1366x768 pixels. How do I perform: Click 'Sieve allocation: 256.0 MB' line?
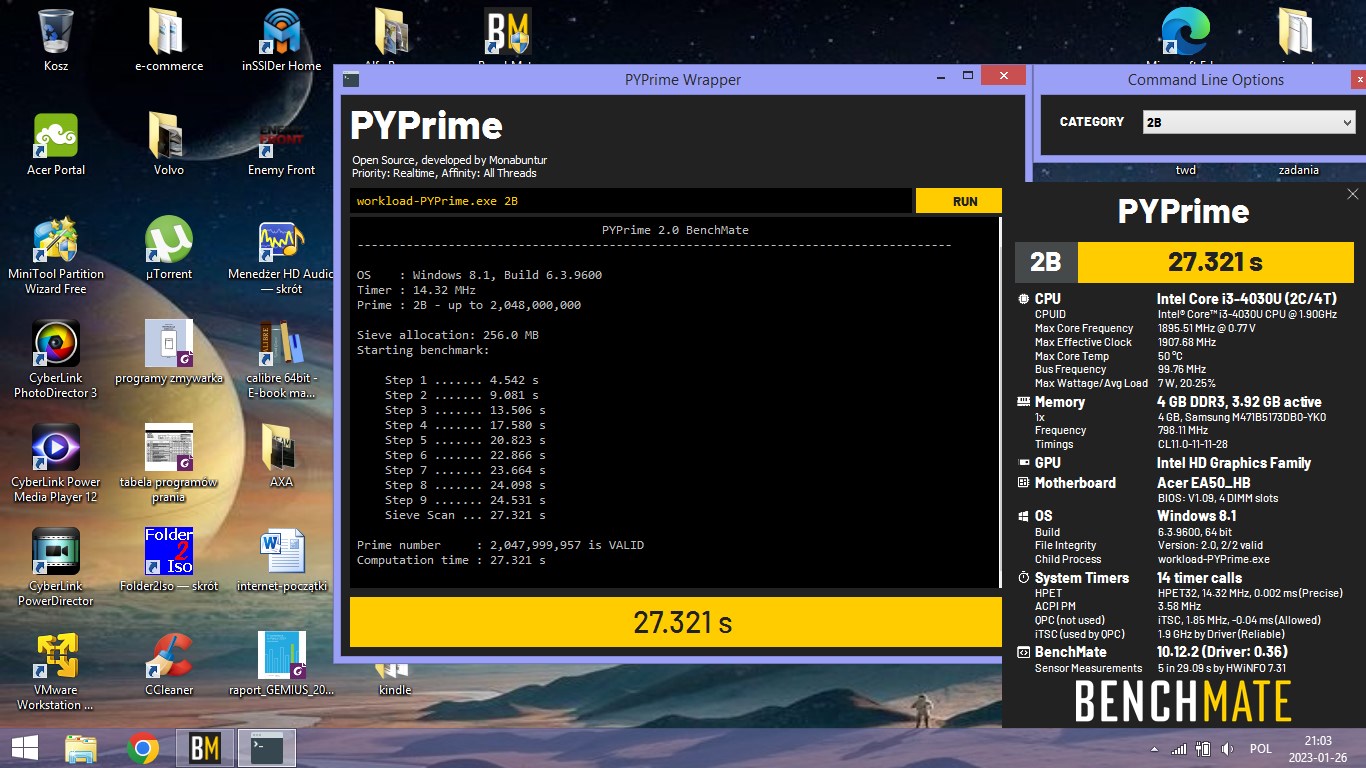[447, 335]
